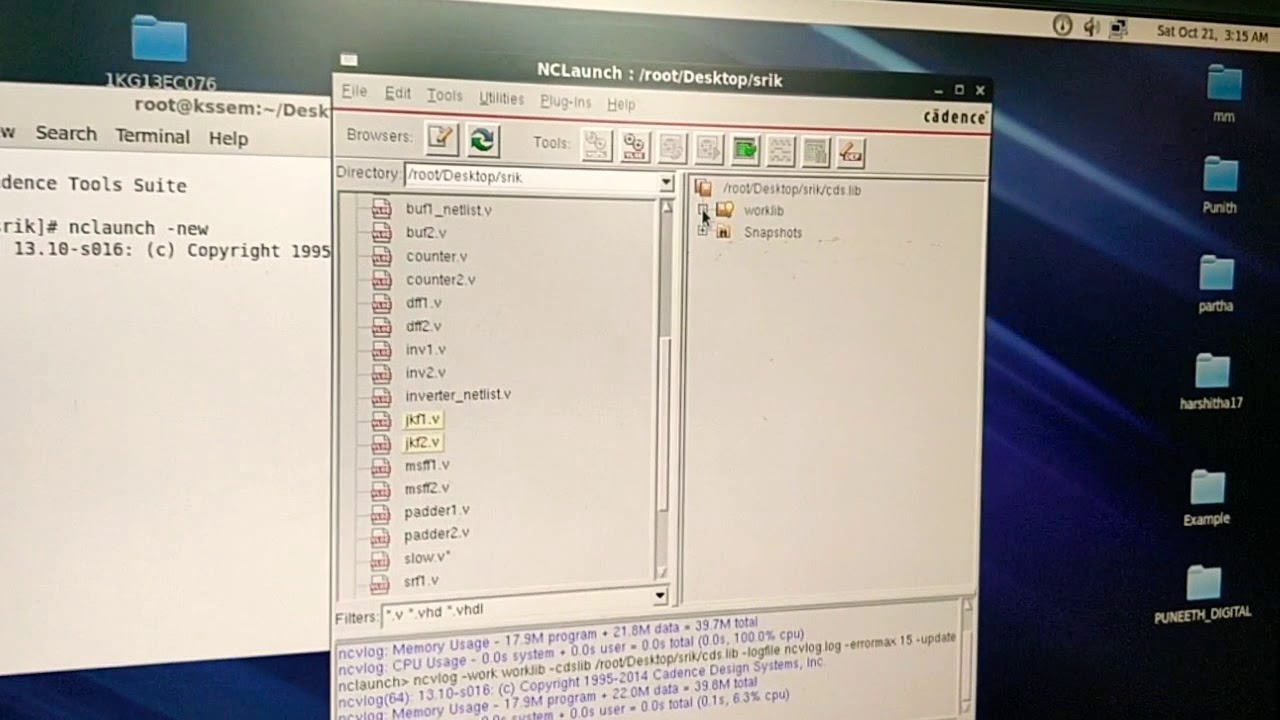
Task: Click the cds.lib library icon in right pane
Action: [704, 188]
